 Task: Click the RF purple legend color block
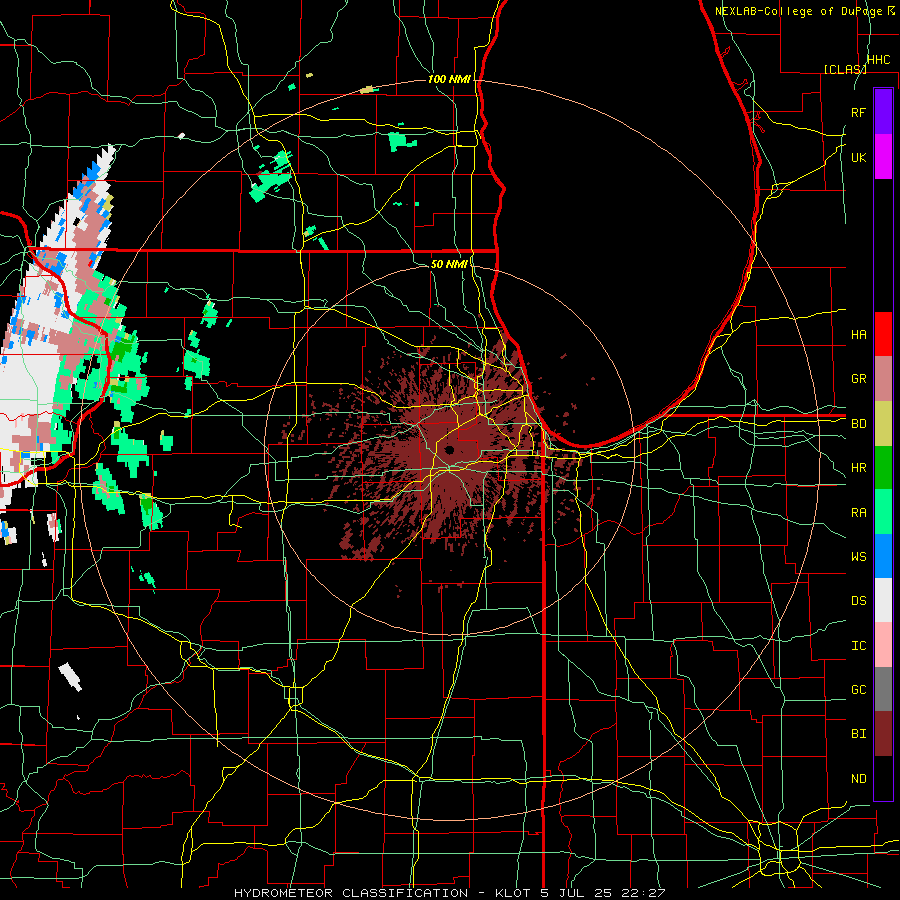tap(883, 112)
